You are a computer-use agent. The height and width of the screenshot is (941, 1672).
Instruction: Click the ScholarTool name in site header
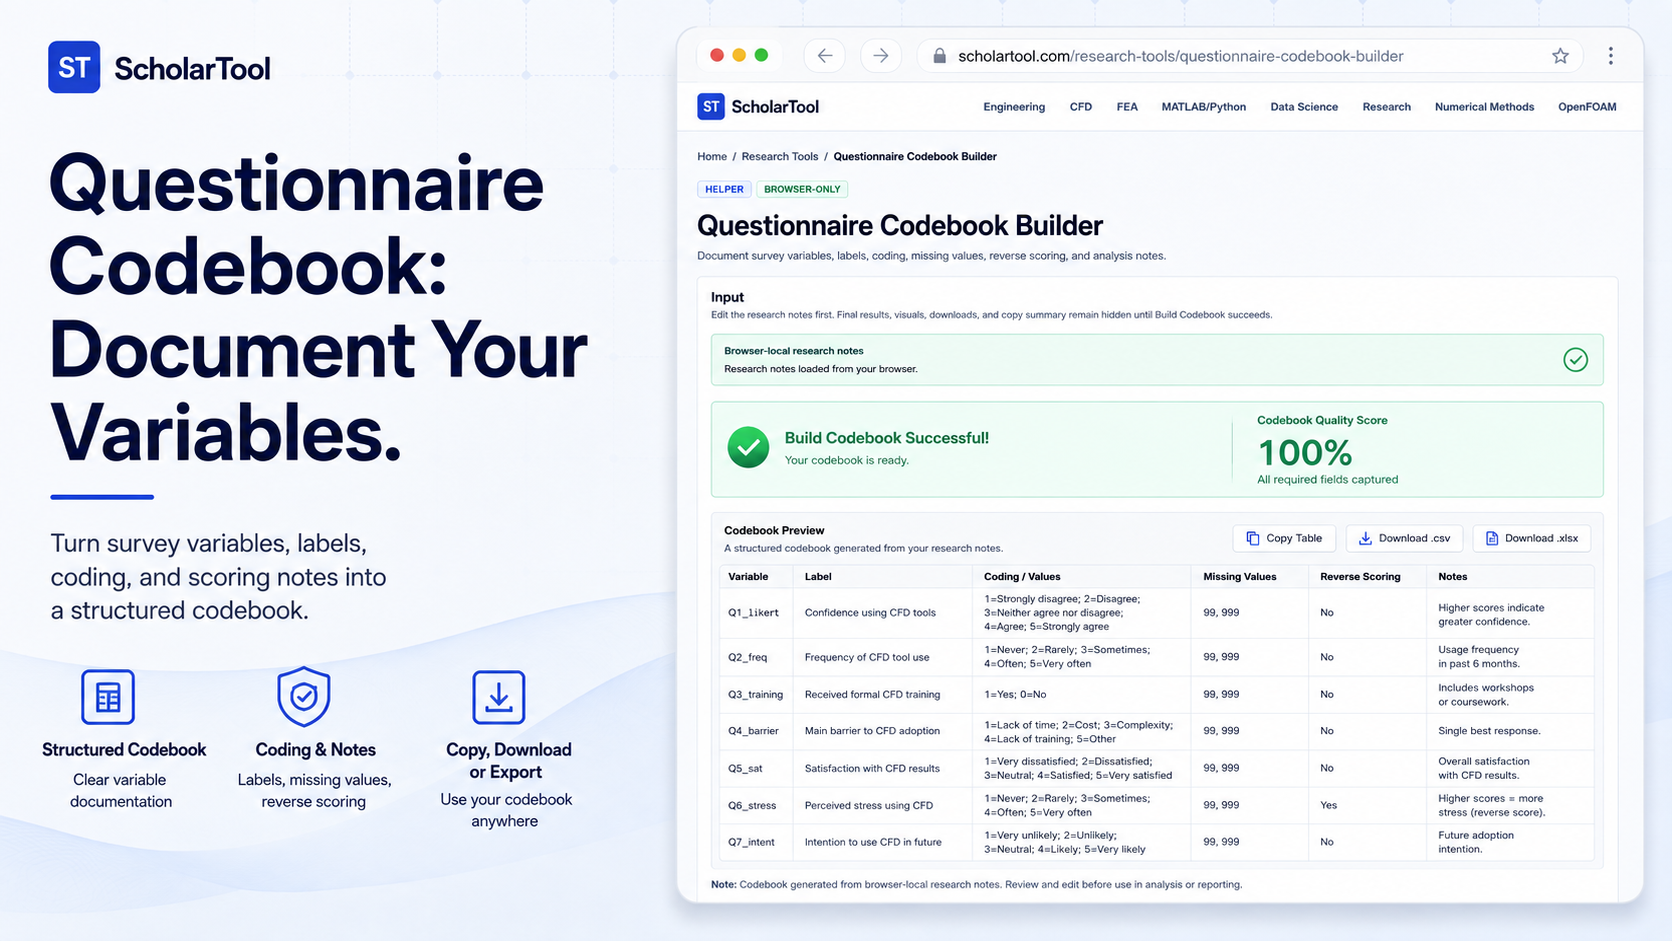775,107
